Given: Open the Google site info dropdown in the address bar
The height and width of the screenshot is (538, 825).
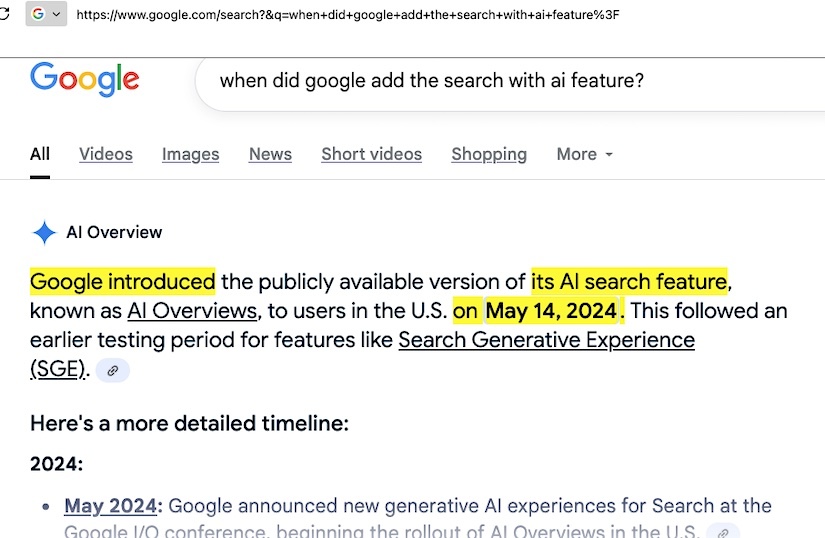Looking at the screenshot, I should coord(46,14).
